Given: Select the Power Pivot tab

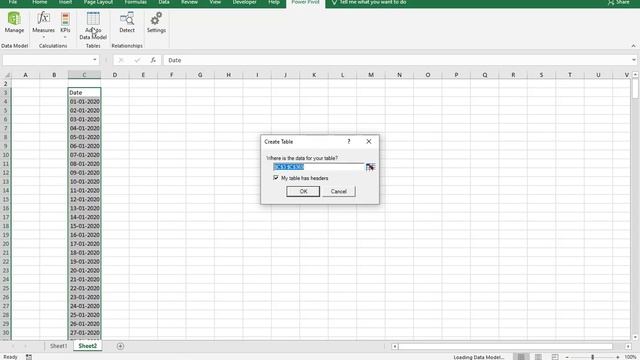Looking at the screenshot, I should coord(305,2).
